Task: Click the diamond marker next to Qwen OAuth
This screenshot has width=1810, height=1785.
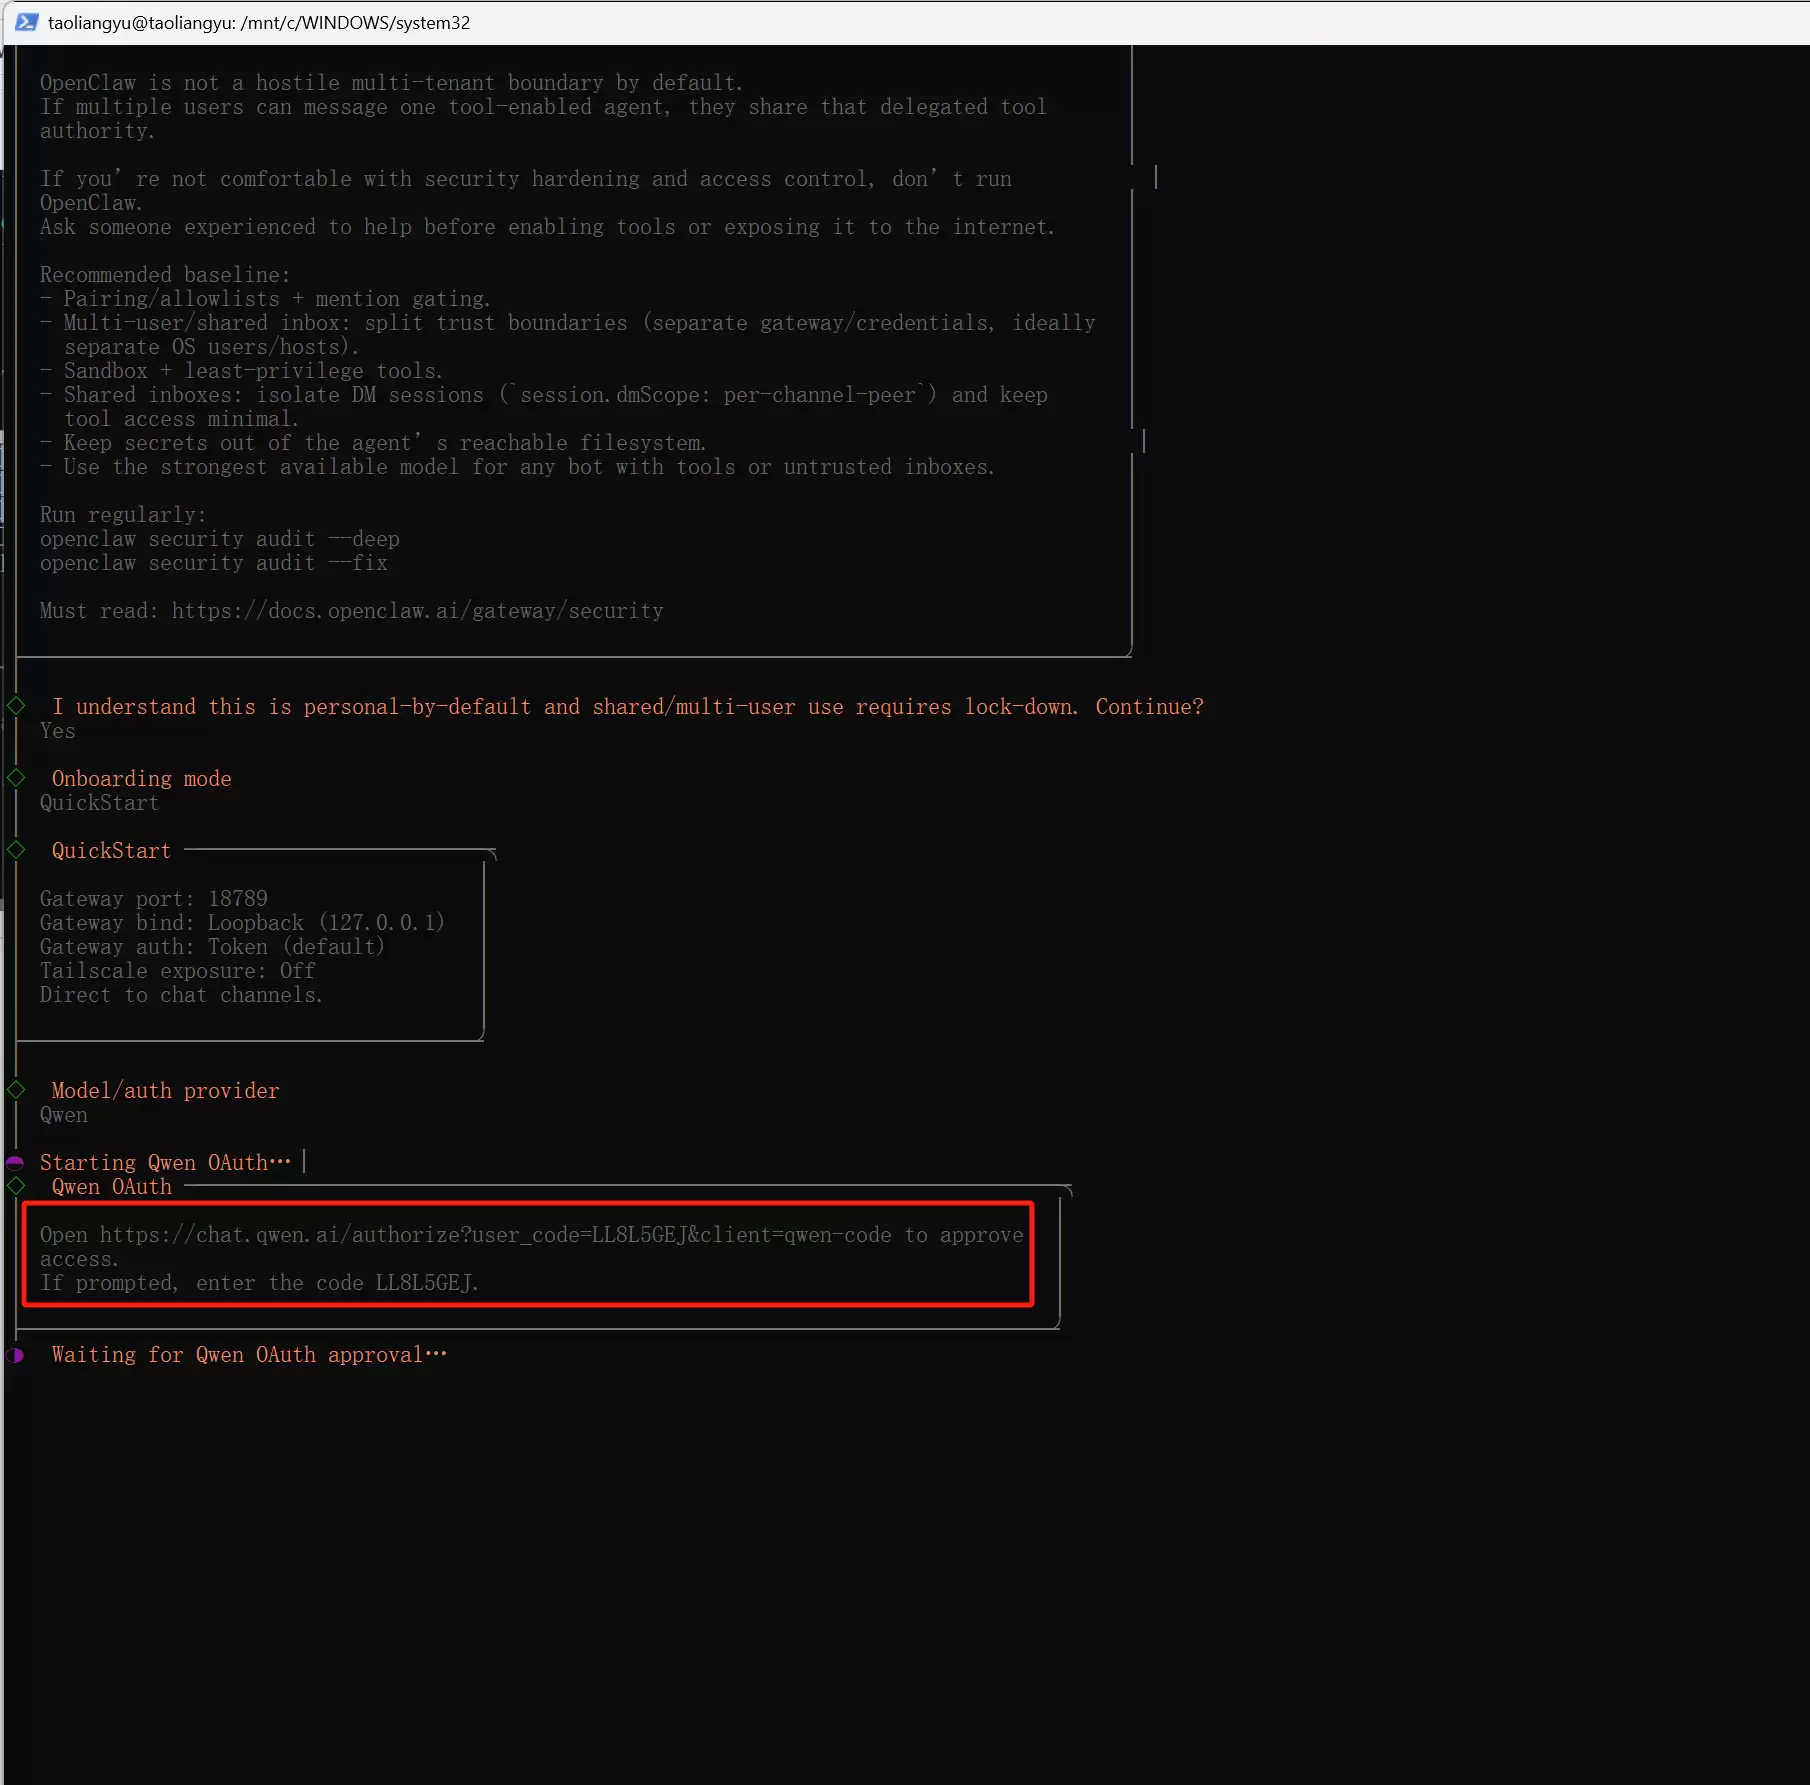Action: (x=16, y=1186)
